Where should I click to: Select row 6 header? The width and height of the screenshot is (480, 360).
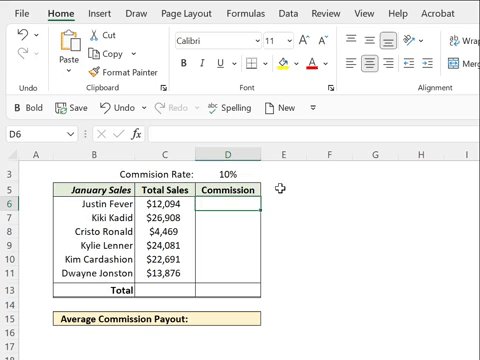[9, 204]
